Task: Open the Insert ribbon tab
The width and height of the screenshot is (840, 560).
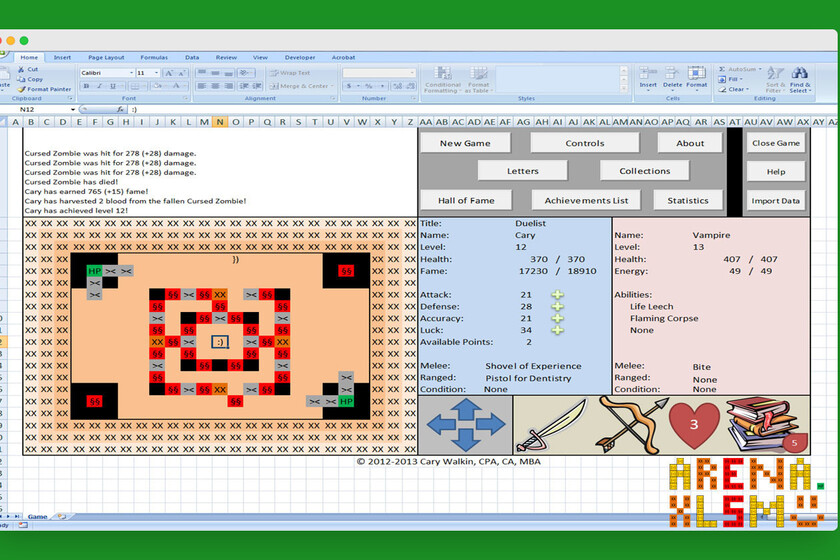Action: 62,57
